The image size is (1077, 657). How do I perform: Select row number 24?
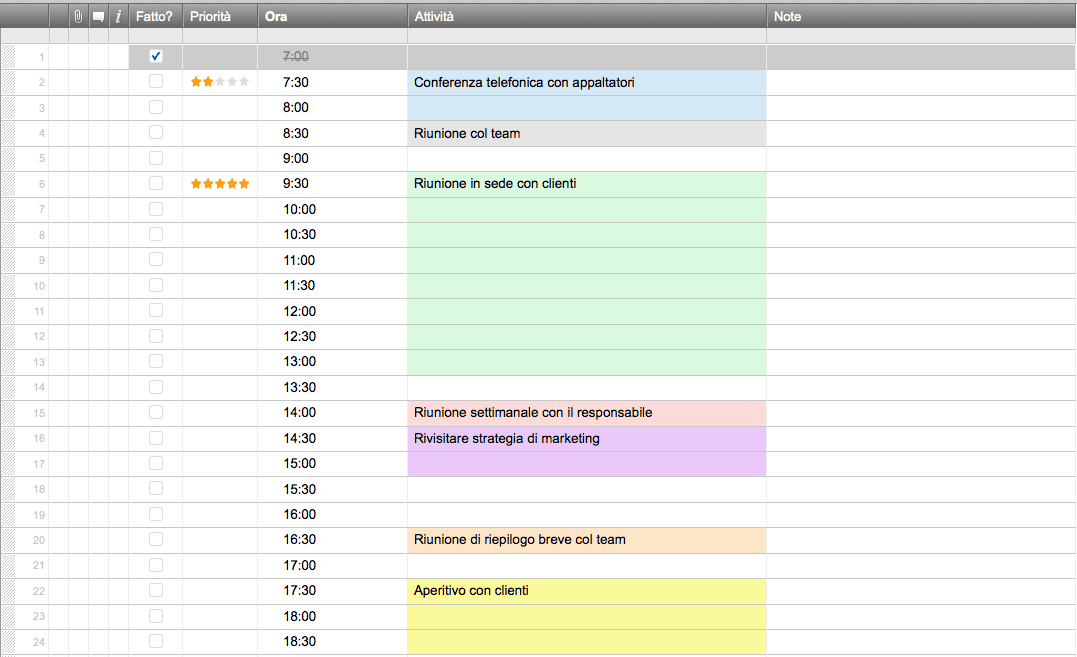pos(33,642)
